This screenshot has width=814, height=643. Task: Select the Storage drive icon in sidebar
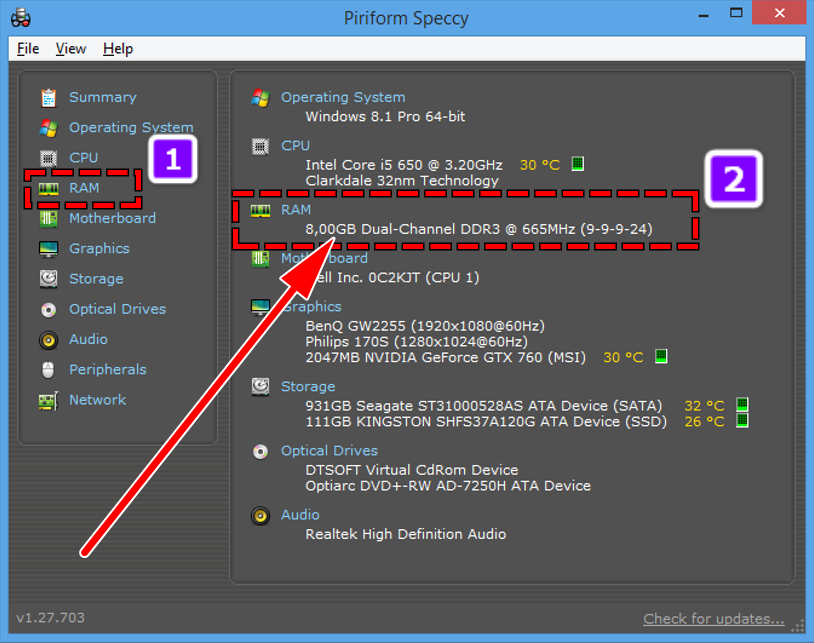tap(48, 279)
